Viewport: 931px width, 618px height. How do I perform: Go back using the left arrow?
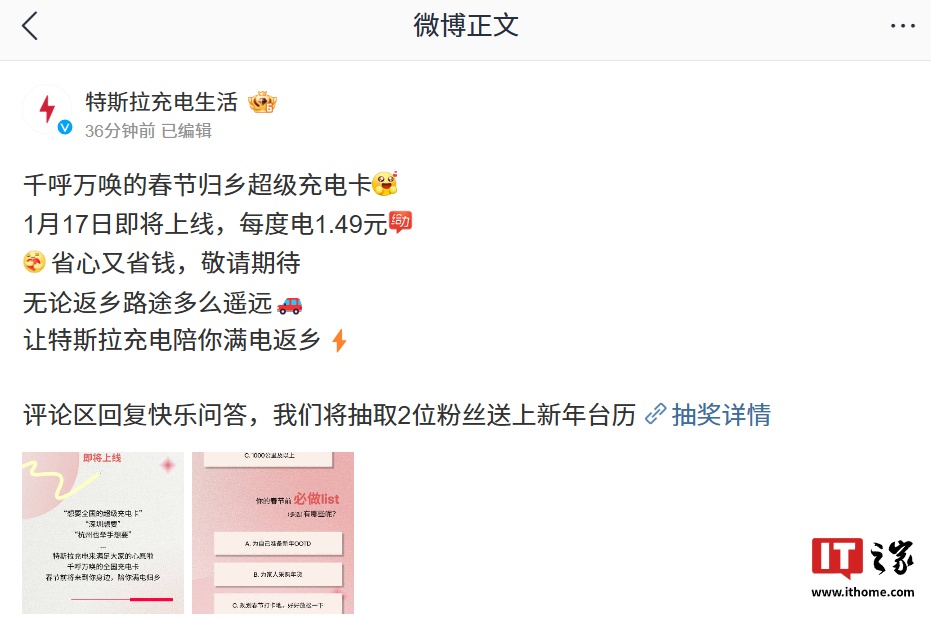[30, 26]
